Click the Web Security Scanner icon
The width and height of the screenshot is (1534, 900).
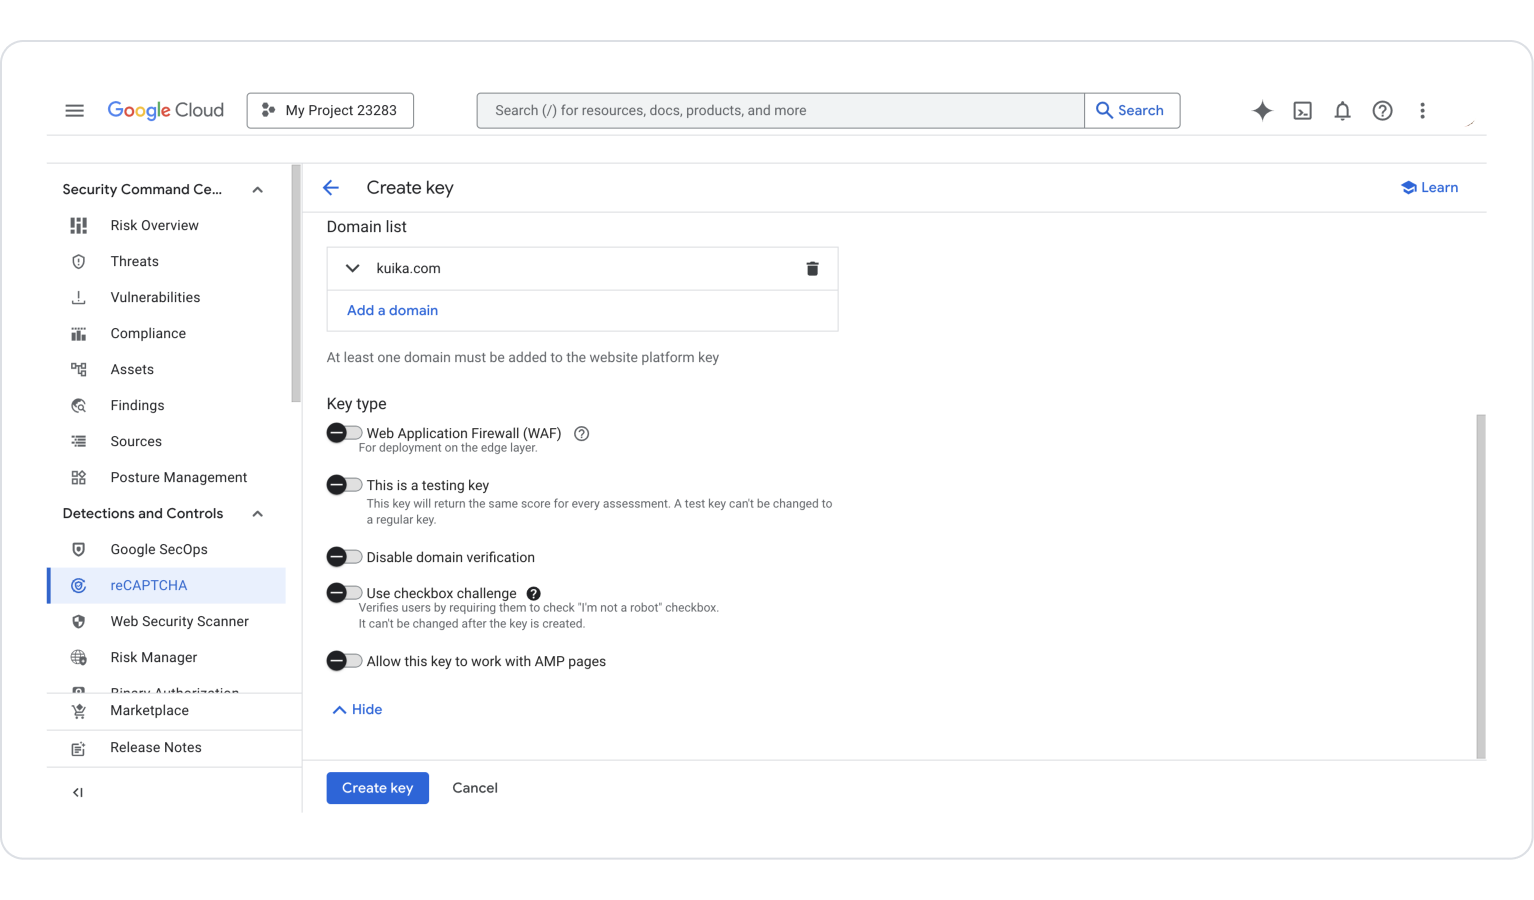point(78,622)
